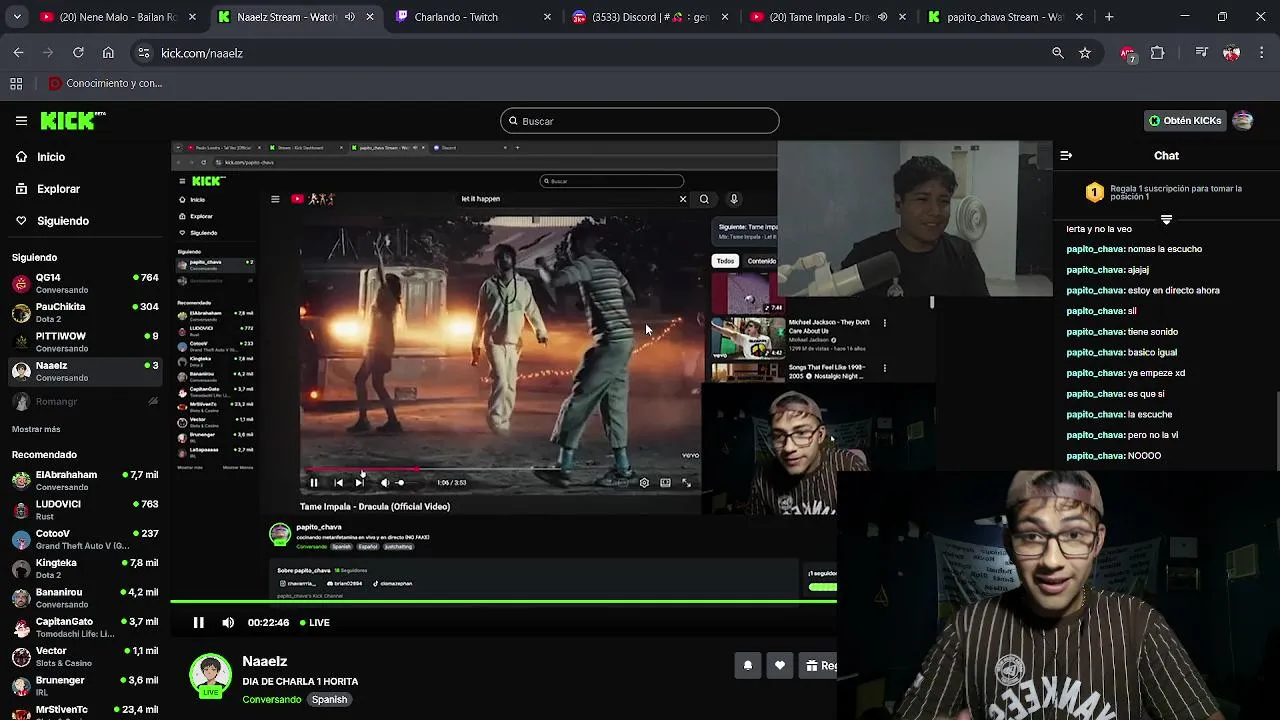
Task: Open a new browser tab
Action: point(1109,17)
